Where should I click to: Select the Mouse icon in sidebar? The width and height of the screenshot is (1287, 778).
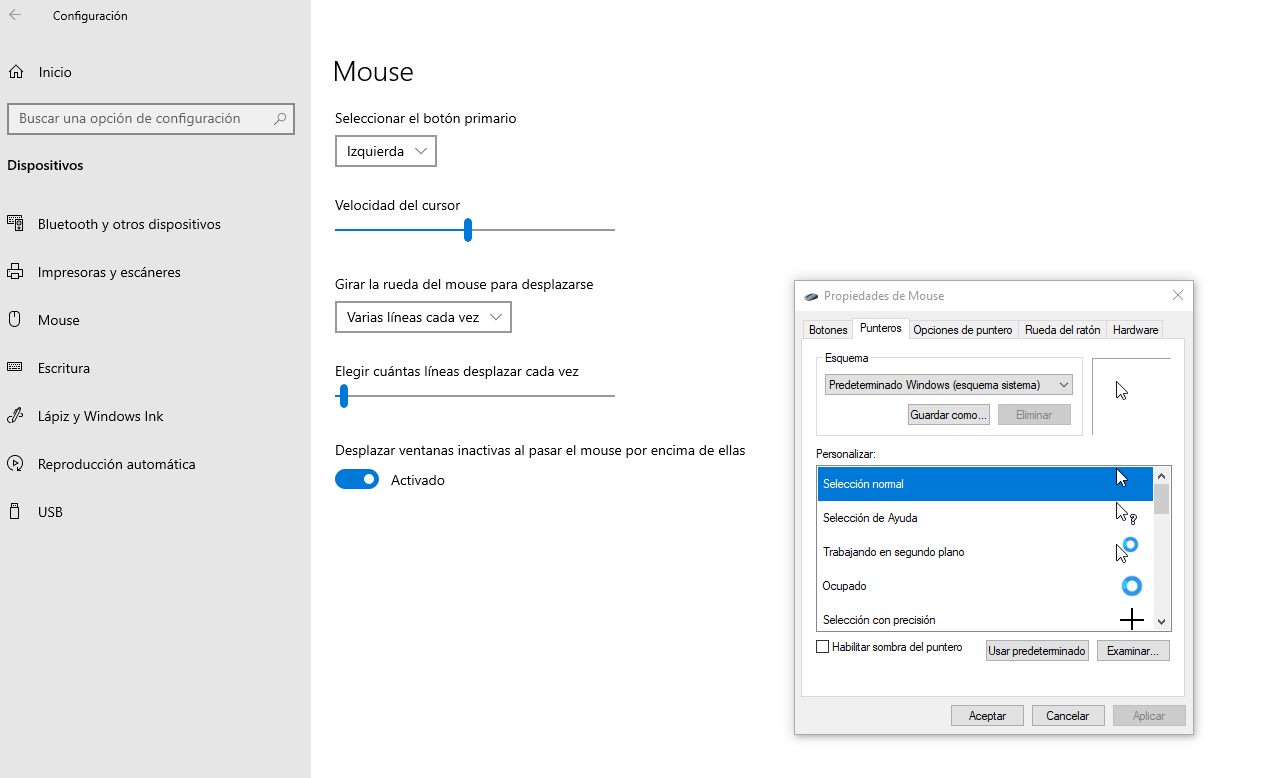(15, 320)
